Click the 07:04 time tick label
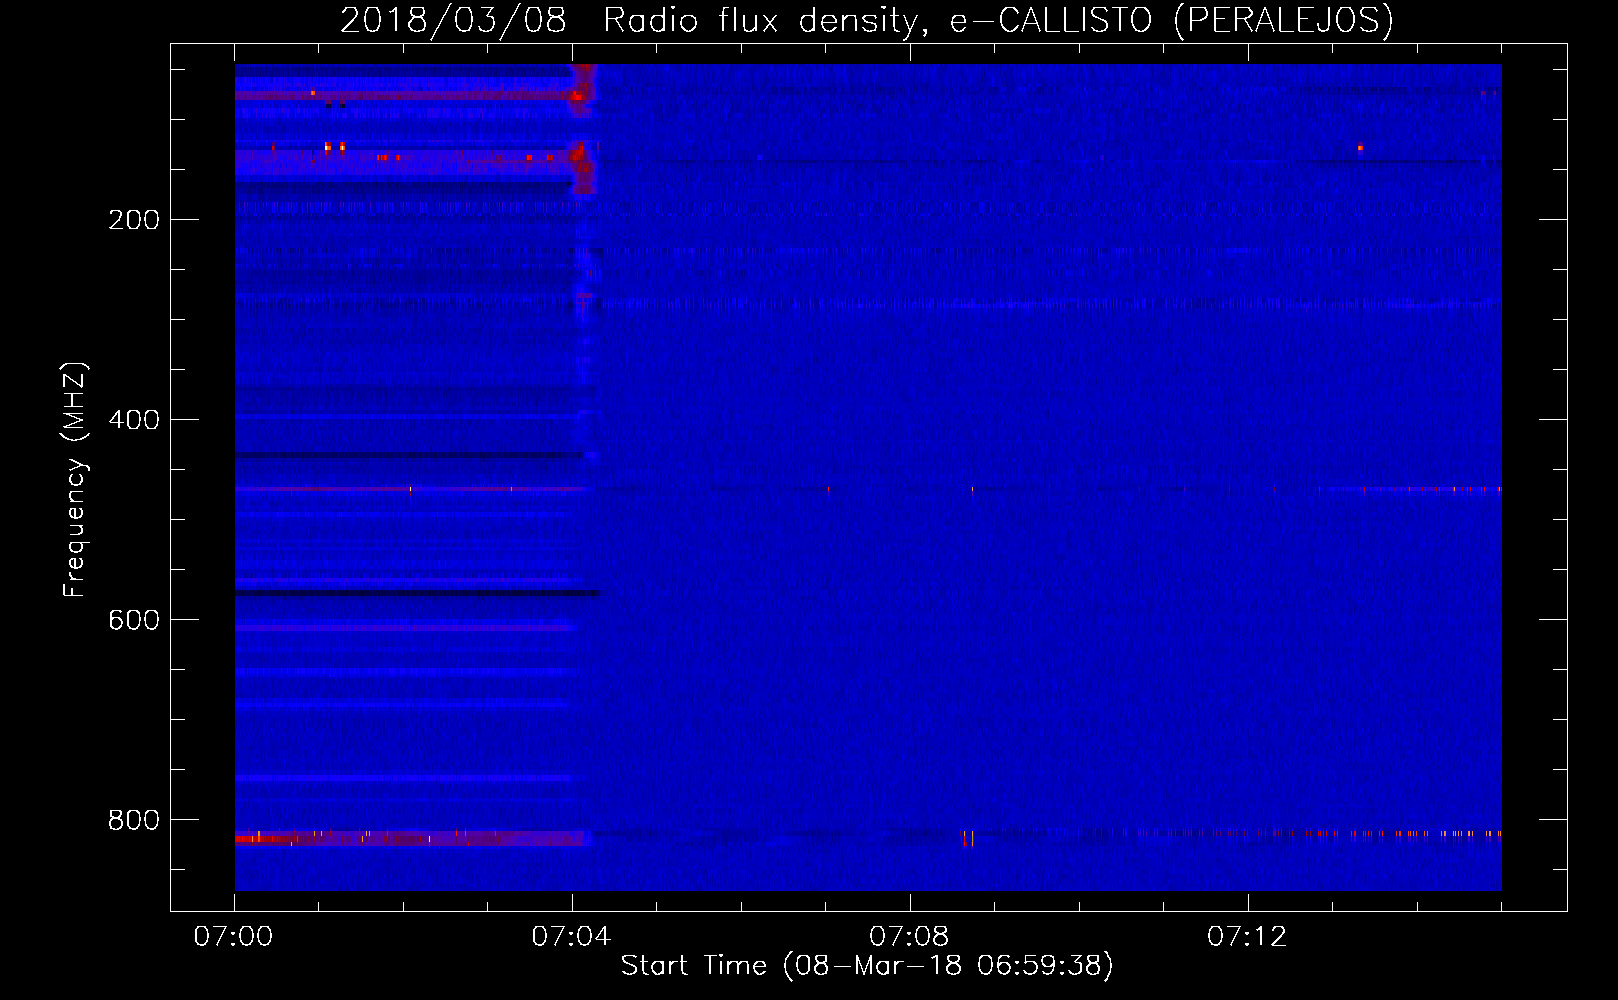1618x1000 pixels. click(571, 937)
